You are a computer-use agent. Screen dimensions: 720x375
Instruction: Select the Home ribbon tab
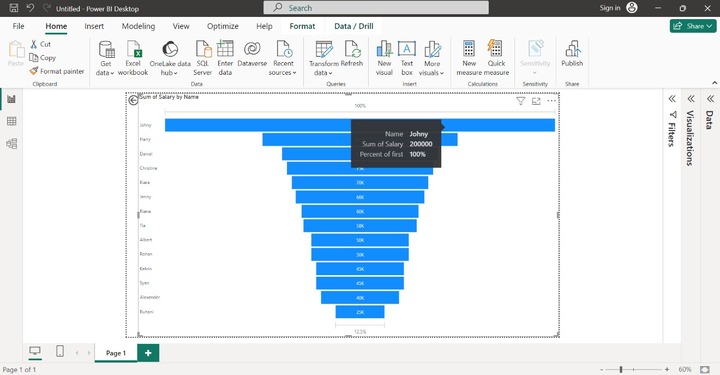(56, 26)
